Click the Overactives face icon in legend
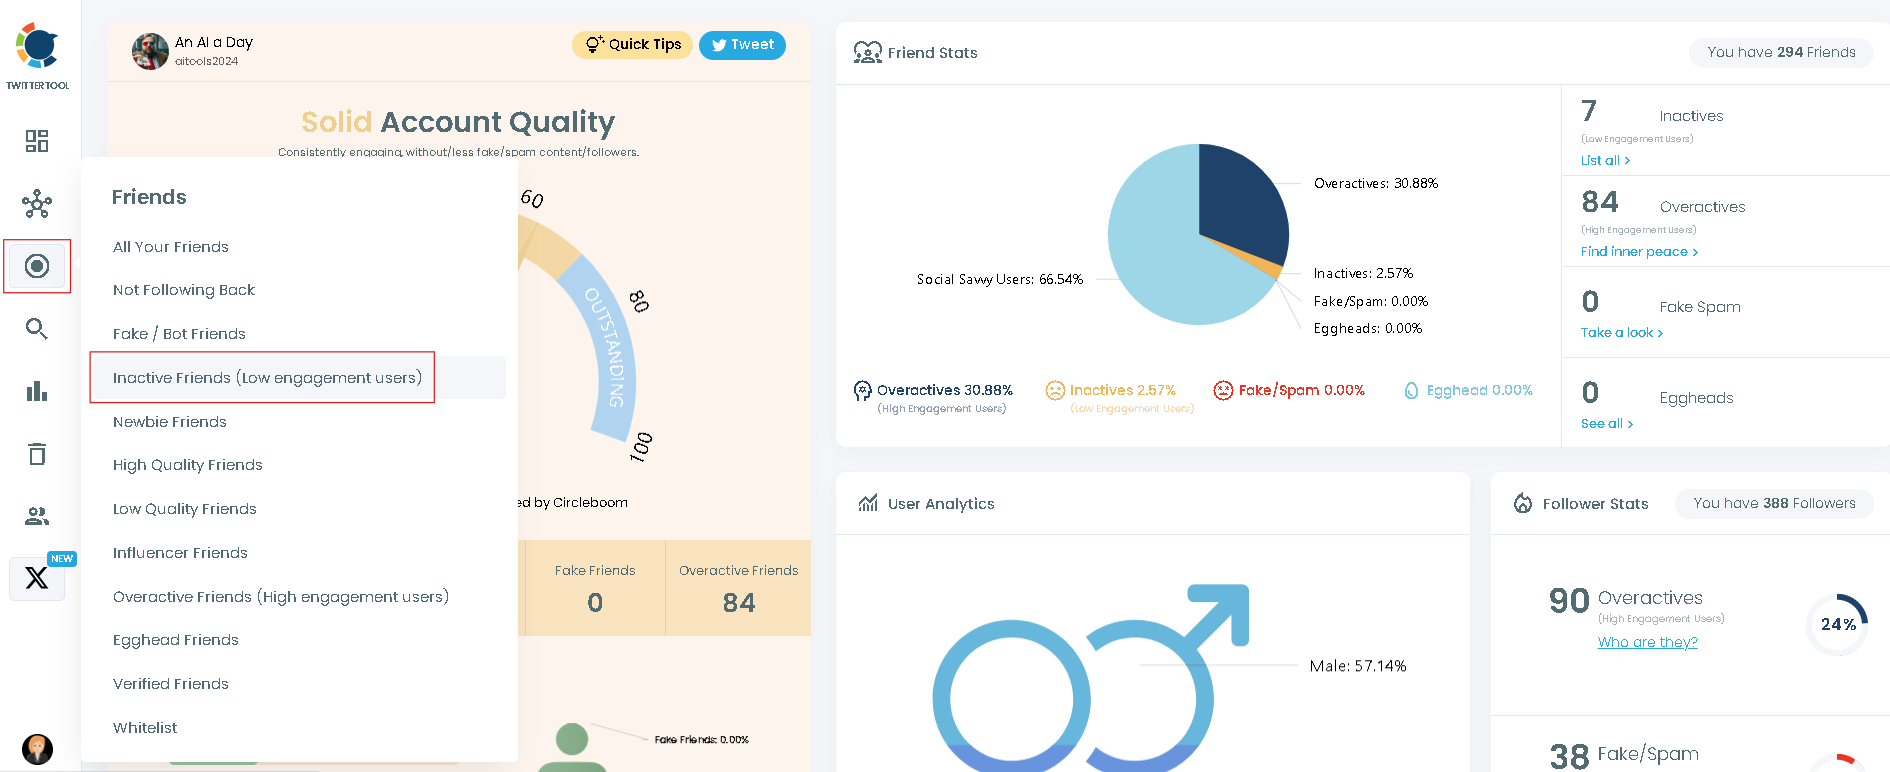1890x772 pixels. [x=862, y=391]
